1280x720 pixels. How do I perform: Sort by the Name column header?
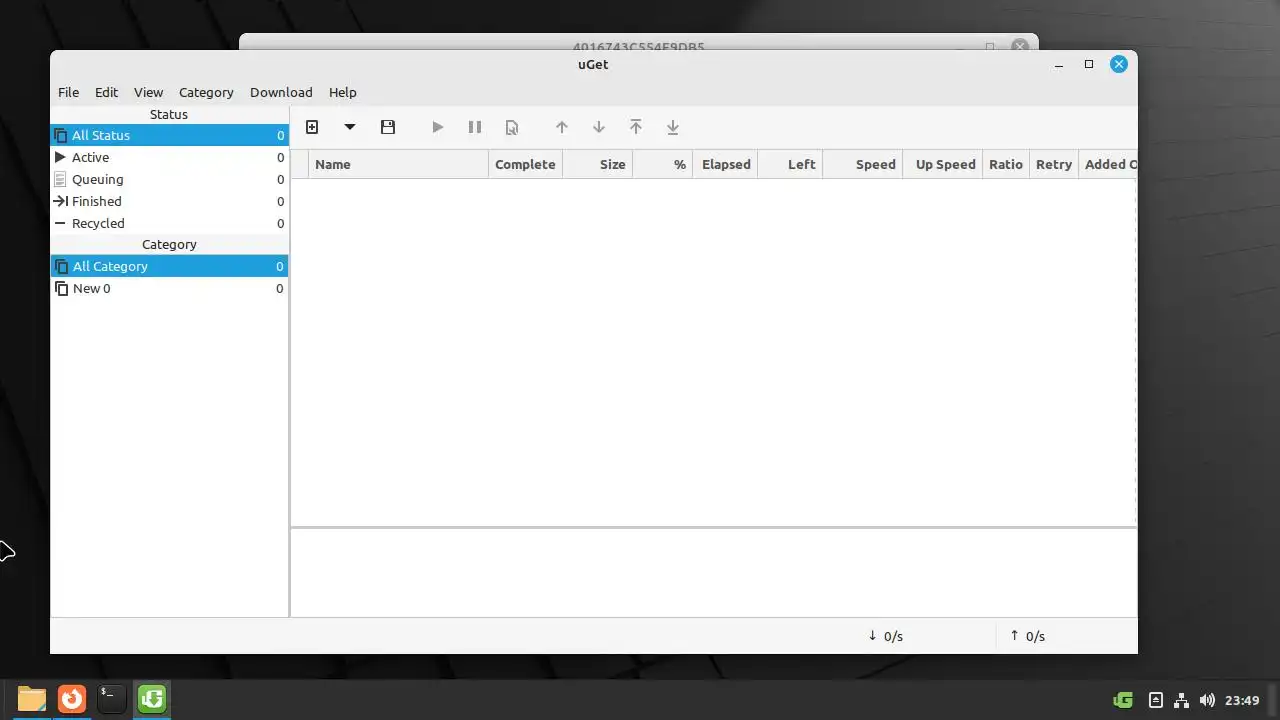(x=398, y=164)
